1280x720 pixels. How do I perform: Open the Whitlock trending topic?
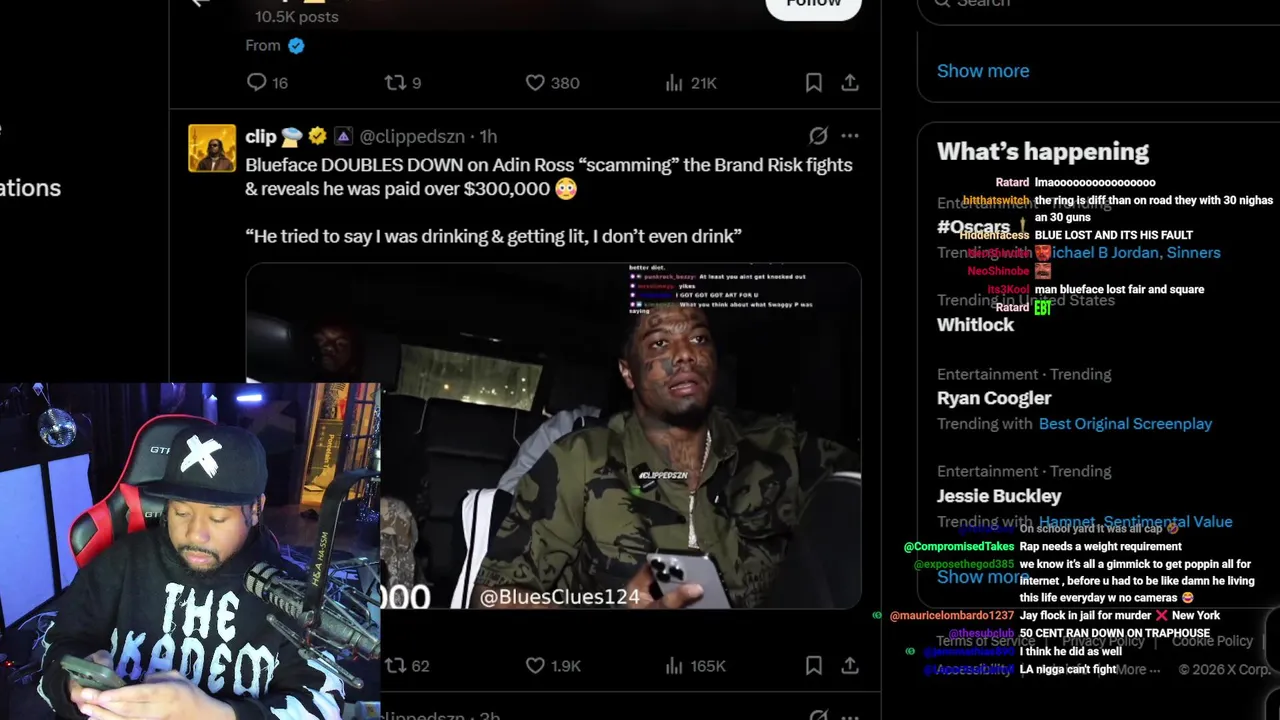[x=975, y=325]
